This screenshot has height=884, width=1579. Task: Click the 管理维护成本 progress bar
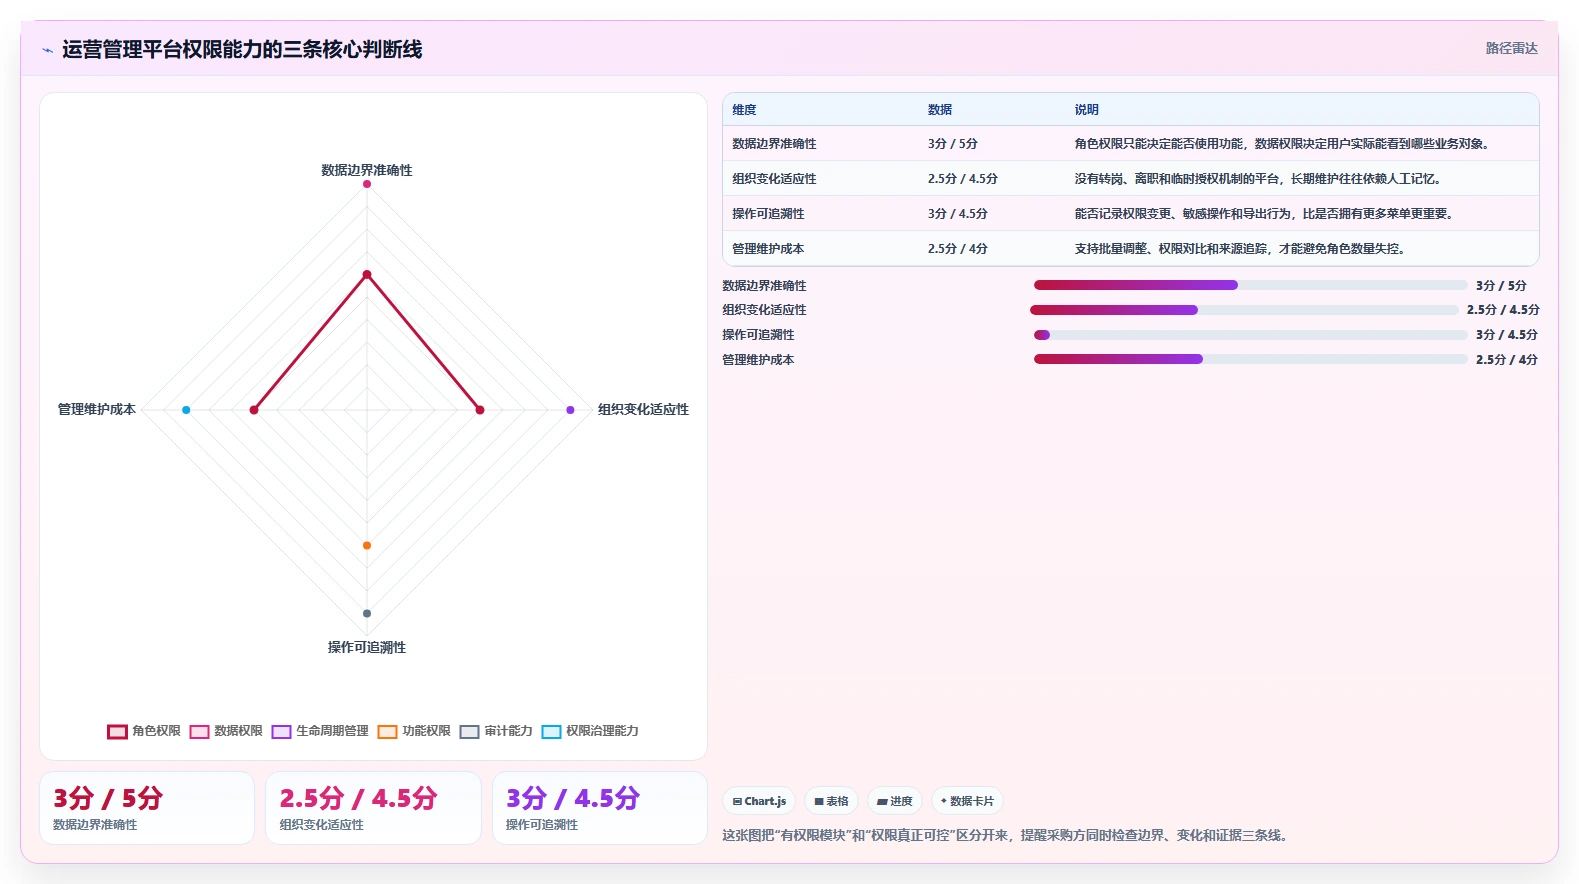1250,359
